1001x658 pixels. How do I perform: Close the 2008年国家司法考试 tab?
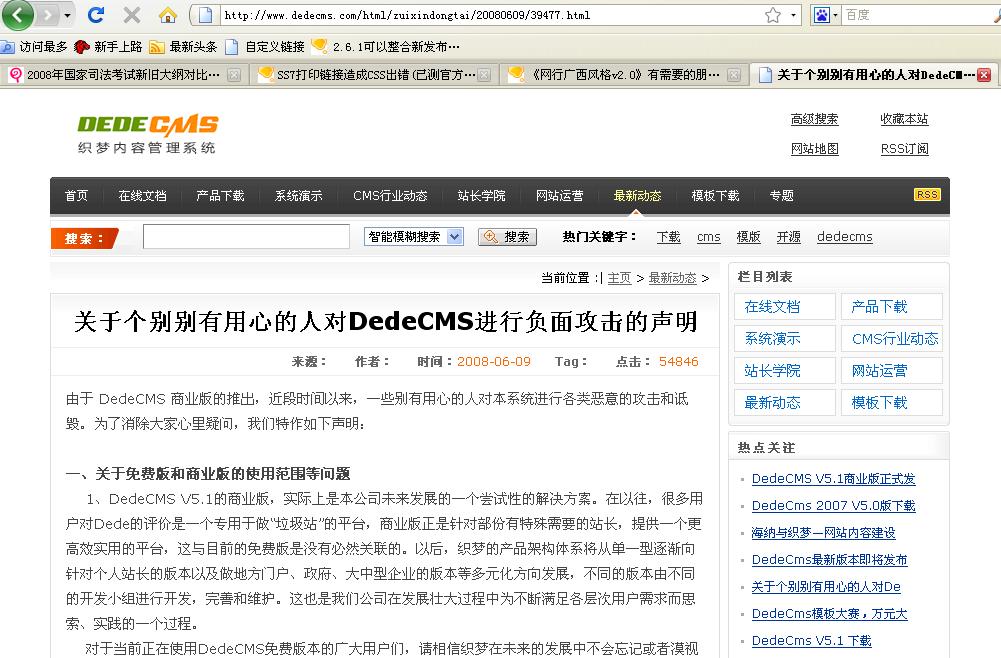(234, 75)
